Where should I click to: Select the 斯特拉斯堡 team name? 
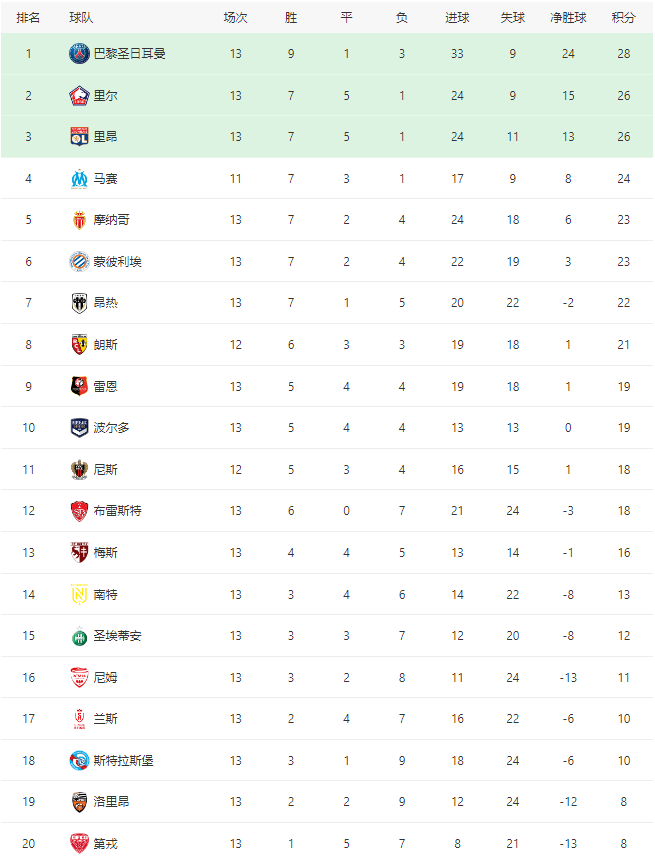coord(123,760)
